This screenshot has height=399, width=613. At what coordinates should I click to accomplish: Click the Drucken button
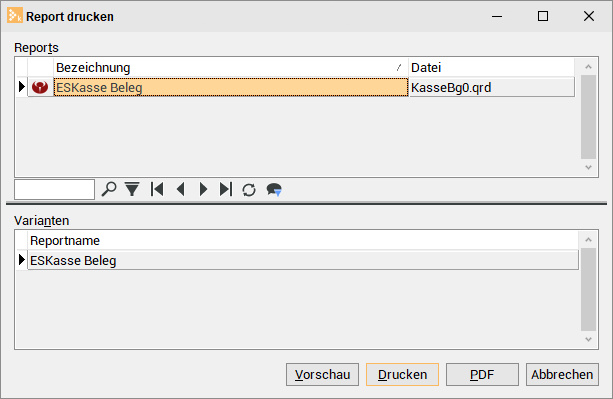[x=402, y=374]
